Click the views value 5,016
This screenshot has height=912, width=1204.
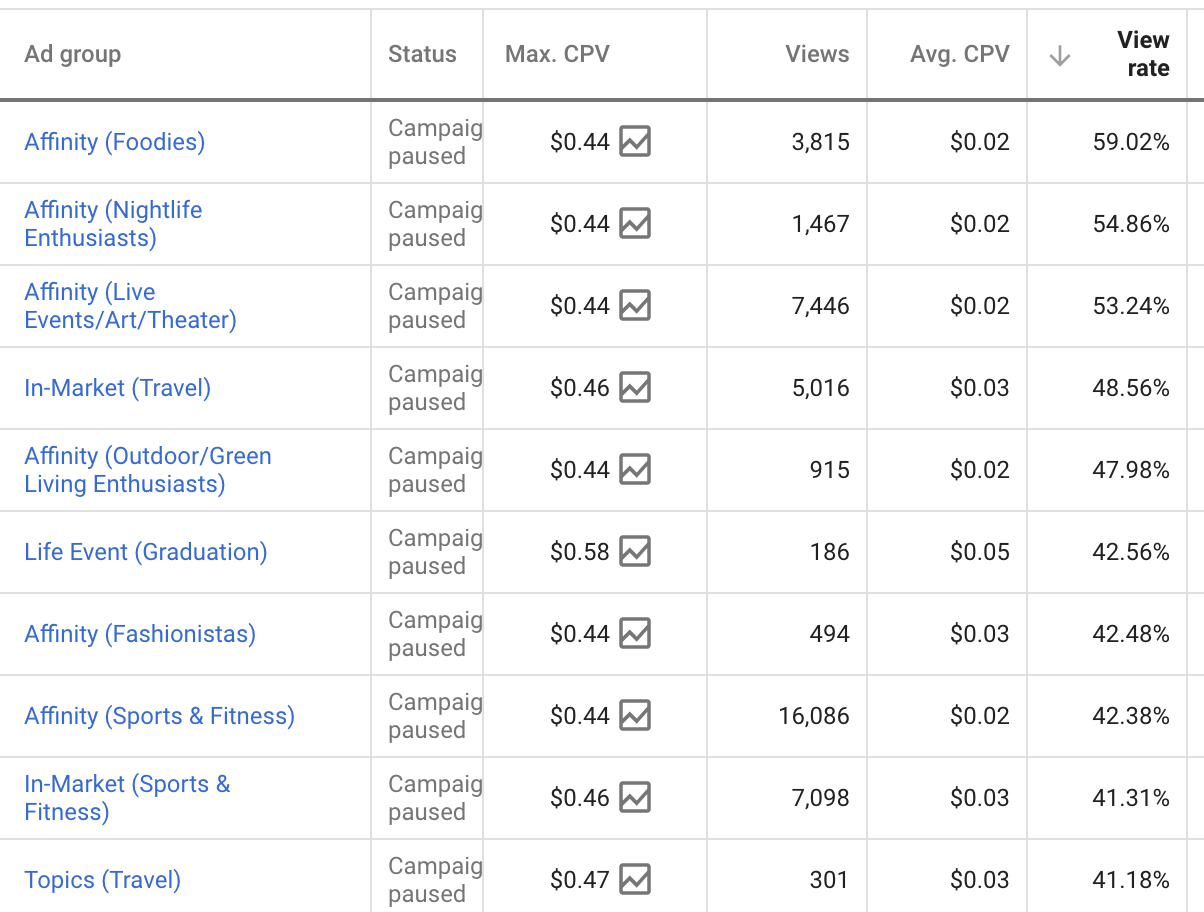point(821,388)
